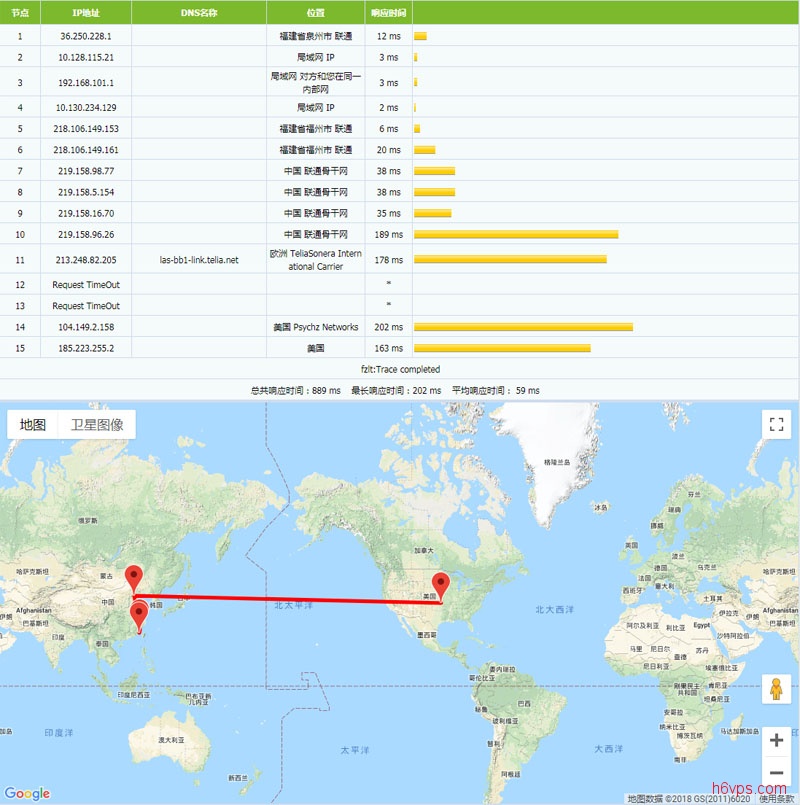The image size is (800, 805).
Task: Select IP address 219.158.5.154
Action: [x=86, y=191]
